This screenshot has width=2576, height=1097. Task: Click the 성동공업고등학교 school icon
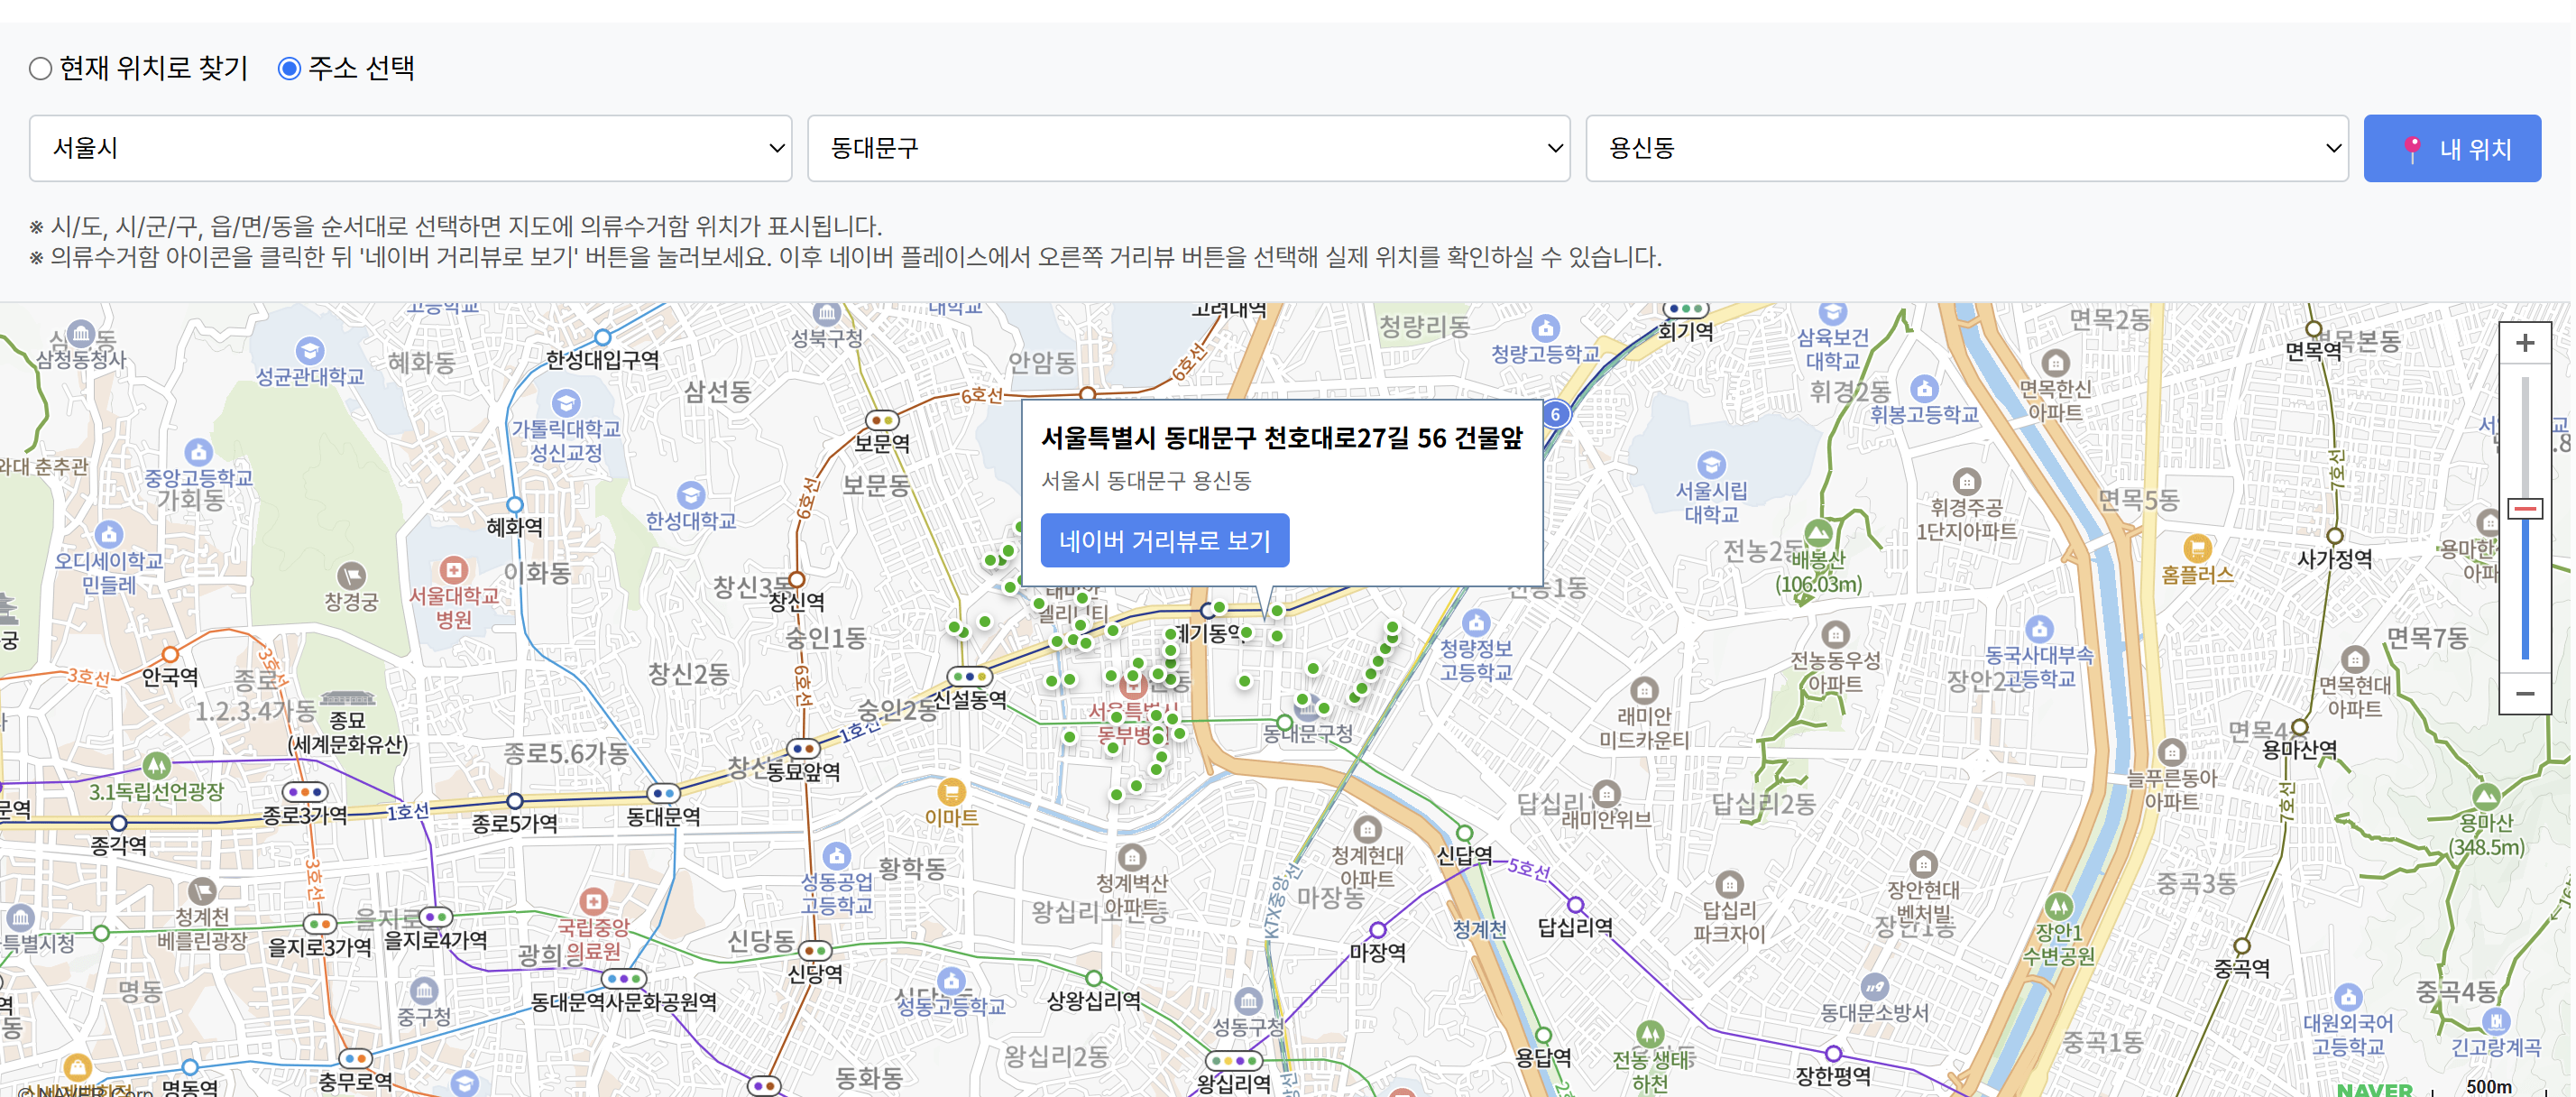[x=837, y=856]
